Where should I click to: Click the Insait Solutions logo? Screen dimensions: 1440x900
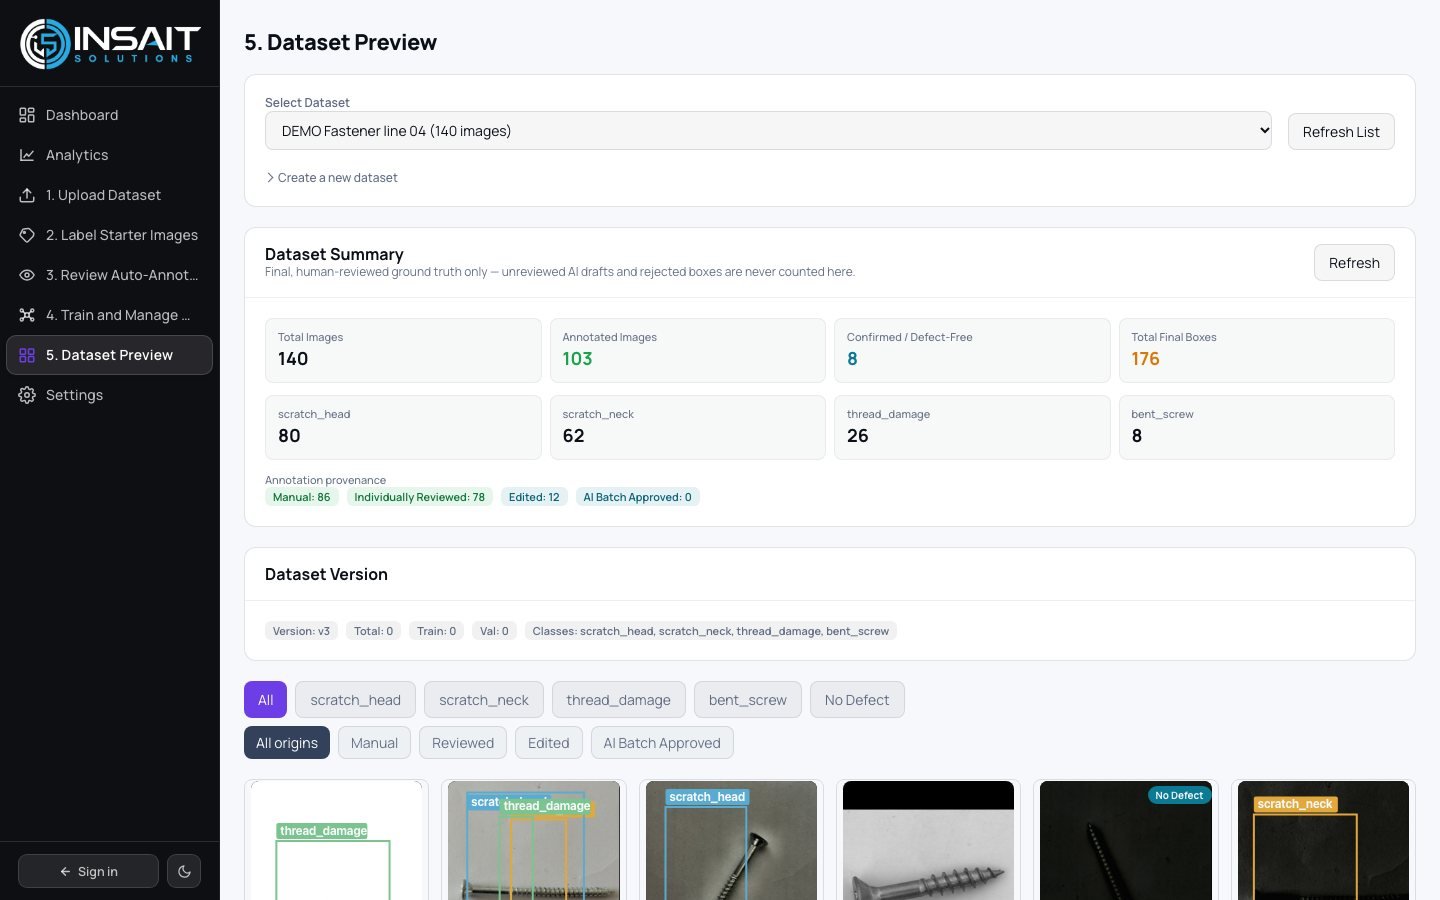[110, 44]
